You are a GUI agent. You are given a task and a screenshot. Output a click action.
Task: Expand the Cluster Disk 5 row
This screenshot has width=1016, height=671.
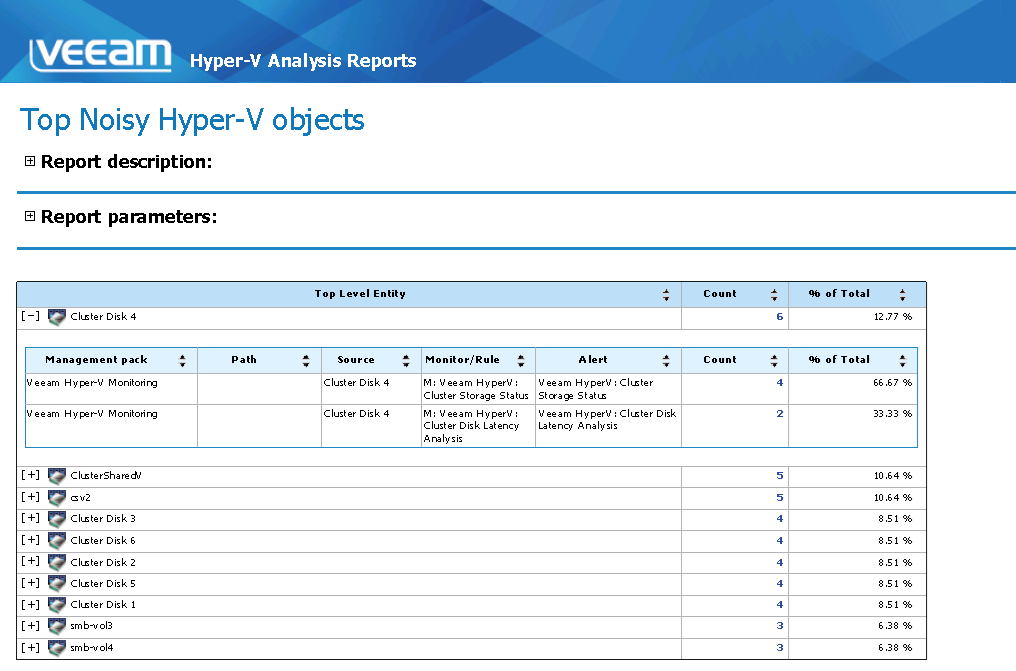(30, 583)
